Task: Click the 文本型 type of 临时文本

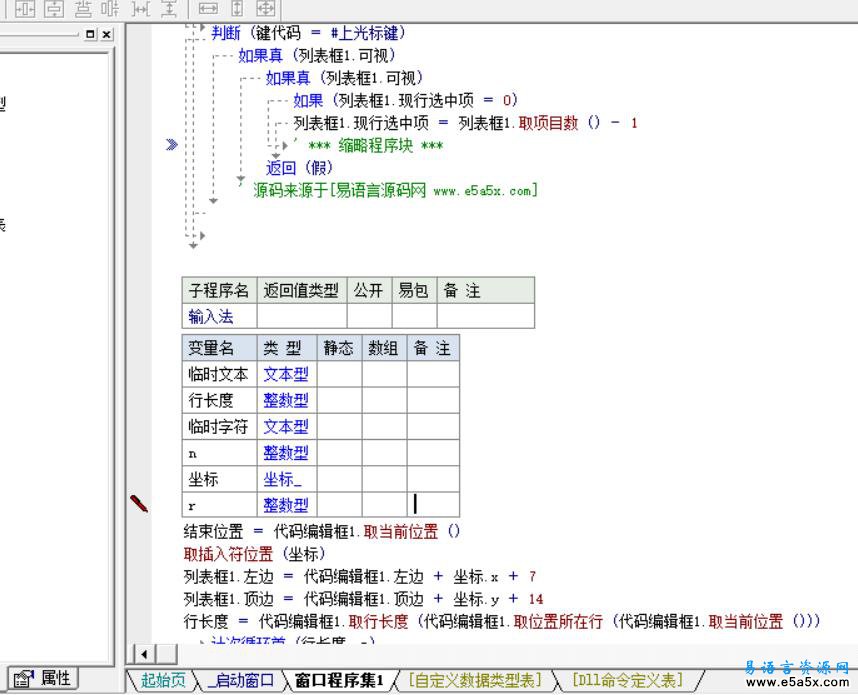Action: tap(287, 374)
